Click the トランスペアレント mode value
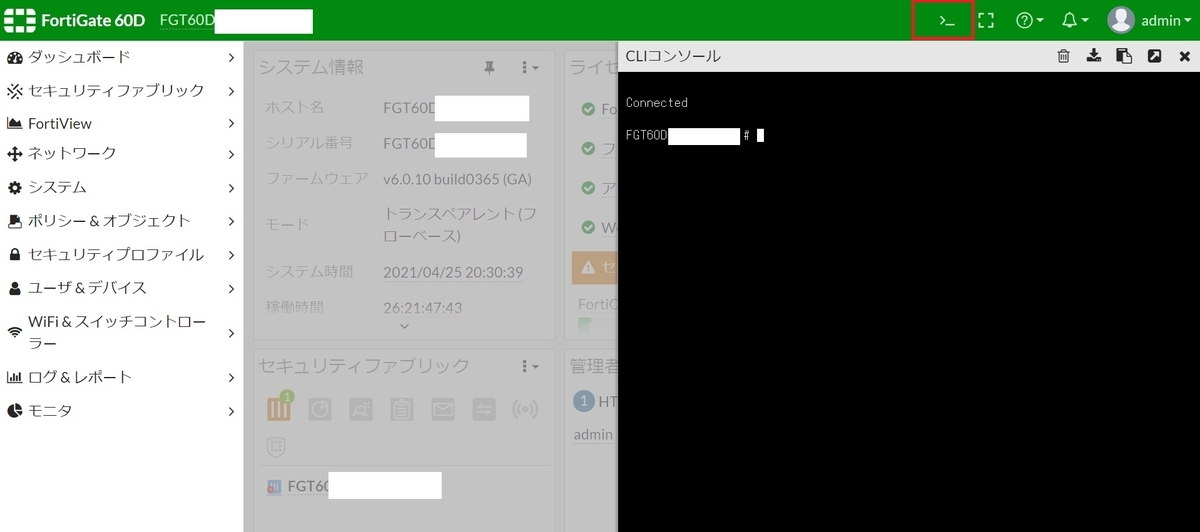The width and height of the screenshot is (1200, 532). click(458, 225)
